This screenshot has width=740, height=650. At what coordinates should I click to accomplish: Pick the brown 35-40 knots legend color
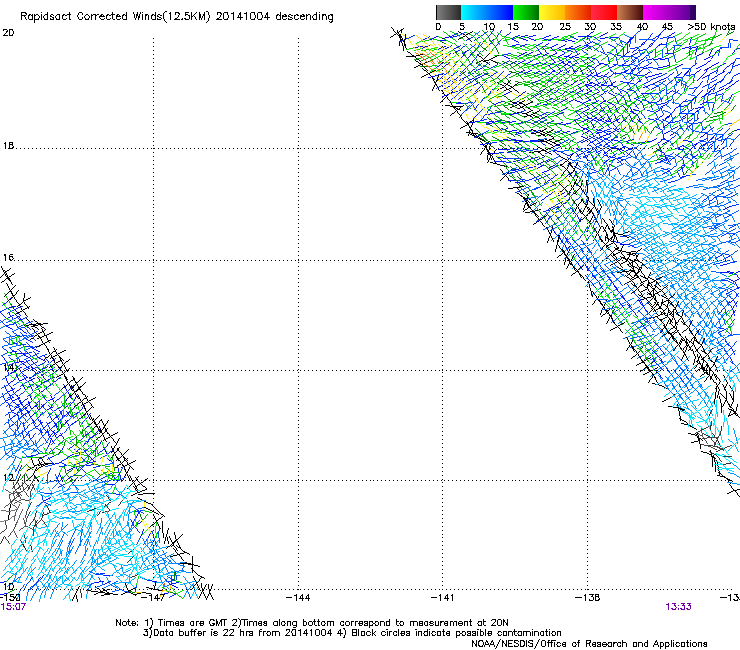coord(630,12)
